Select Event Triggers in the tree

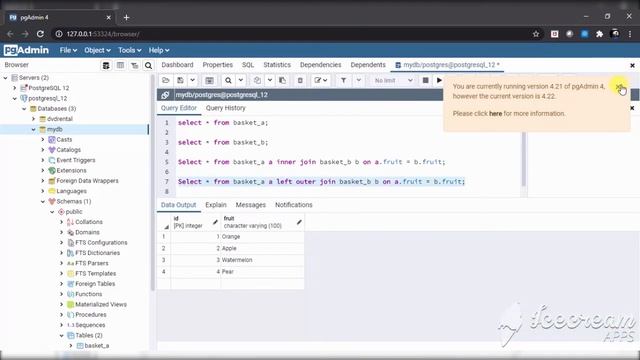pyautogui.click(x=76, y=160)
